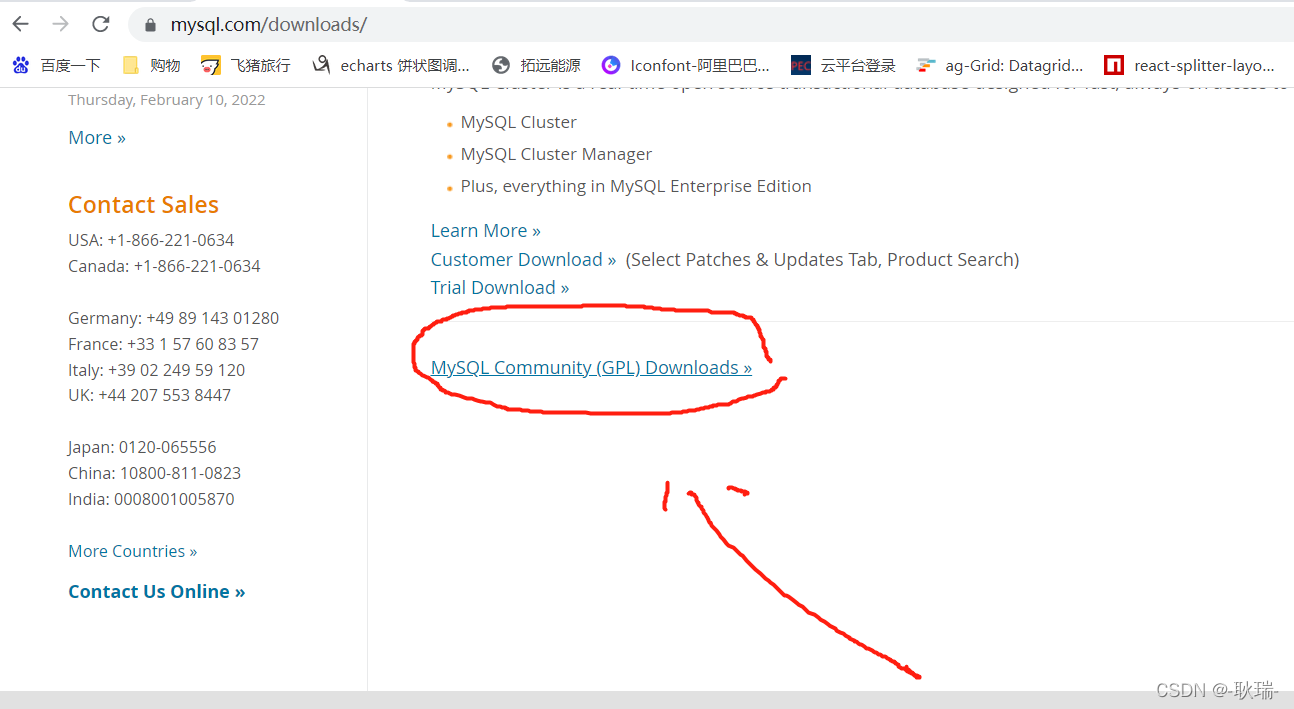Open the react-splitter-layo bookmark
Viewport: 1294px width, 709px height.
click(1191, 64)
